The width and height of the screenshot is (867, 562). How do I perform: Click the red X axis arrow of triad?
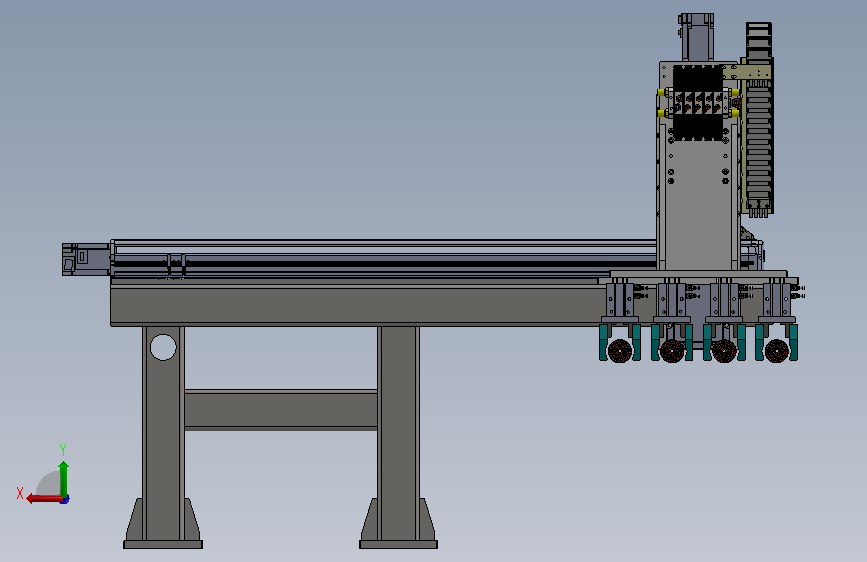click(43, 499)
